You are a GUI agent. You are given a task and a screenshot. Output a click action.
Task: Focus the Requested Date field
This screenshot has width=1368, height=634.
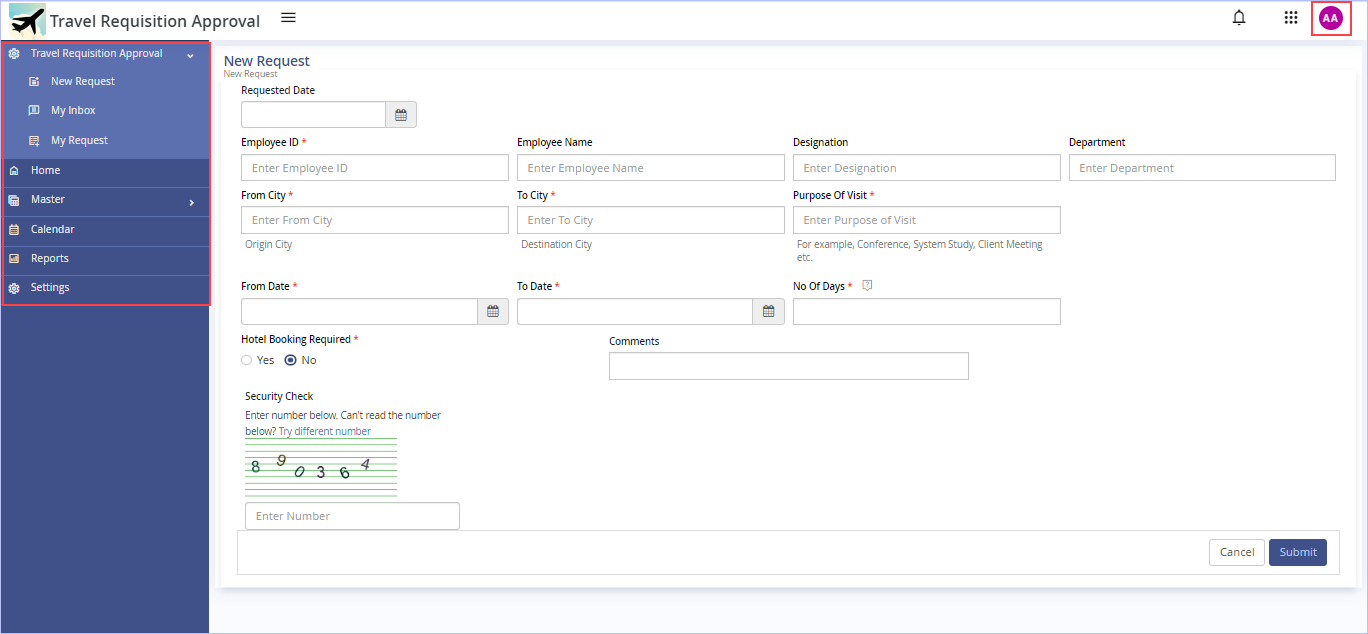pos(313,115)
